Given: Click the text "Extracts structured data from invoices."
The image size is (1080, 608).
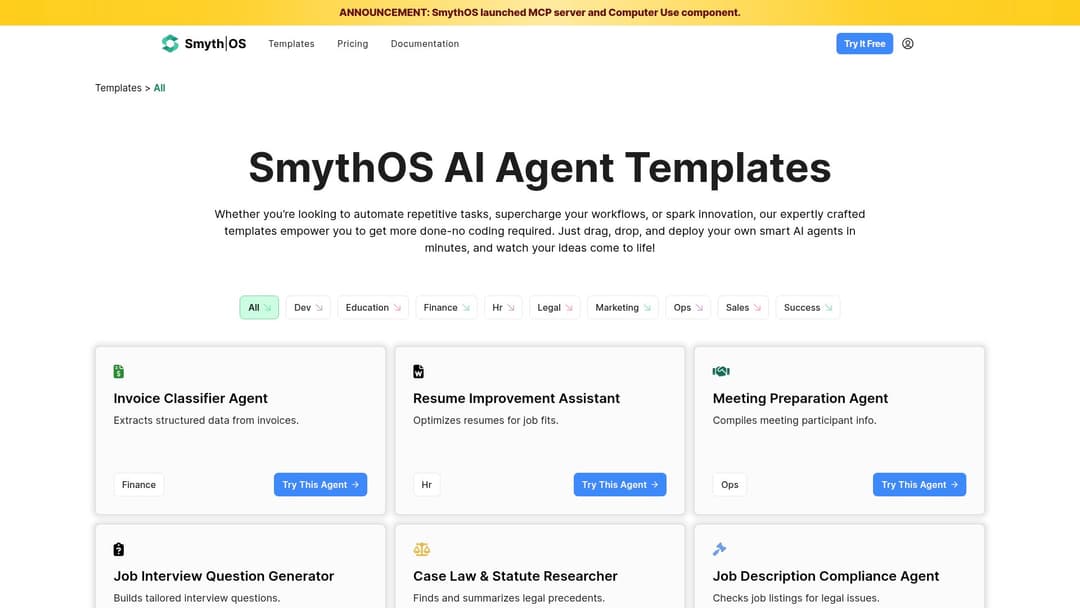Looking at the screenshot, I should point(206,420).
